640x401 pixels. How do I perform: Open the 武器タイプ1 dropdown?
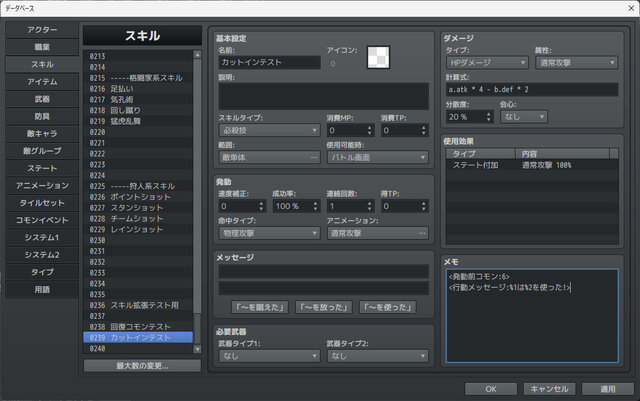coord(269,356)
